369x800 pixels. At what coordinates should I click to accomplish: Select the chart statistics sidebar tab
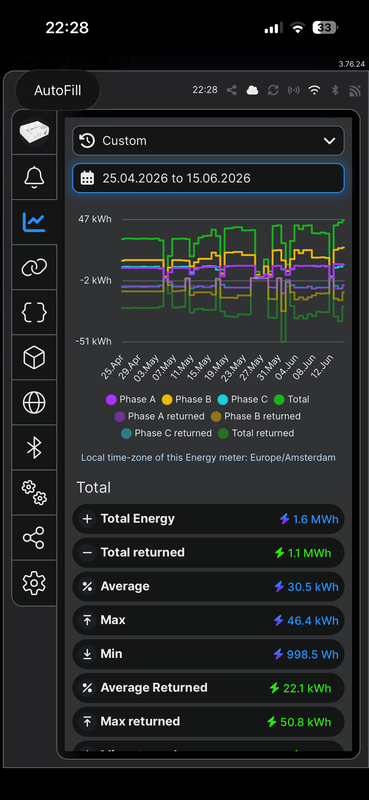[34, 222]
